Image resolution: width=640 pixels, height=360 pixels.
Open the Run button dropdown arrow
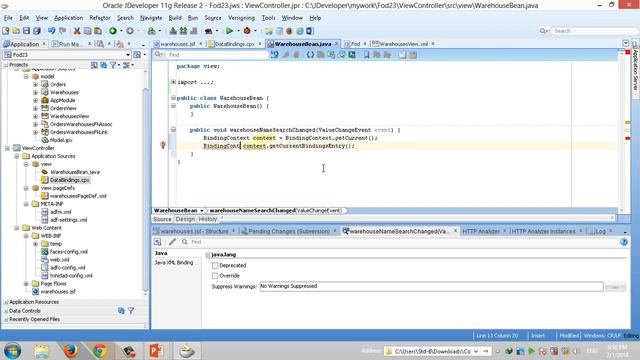point(238,31)
